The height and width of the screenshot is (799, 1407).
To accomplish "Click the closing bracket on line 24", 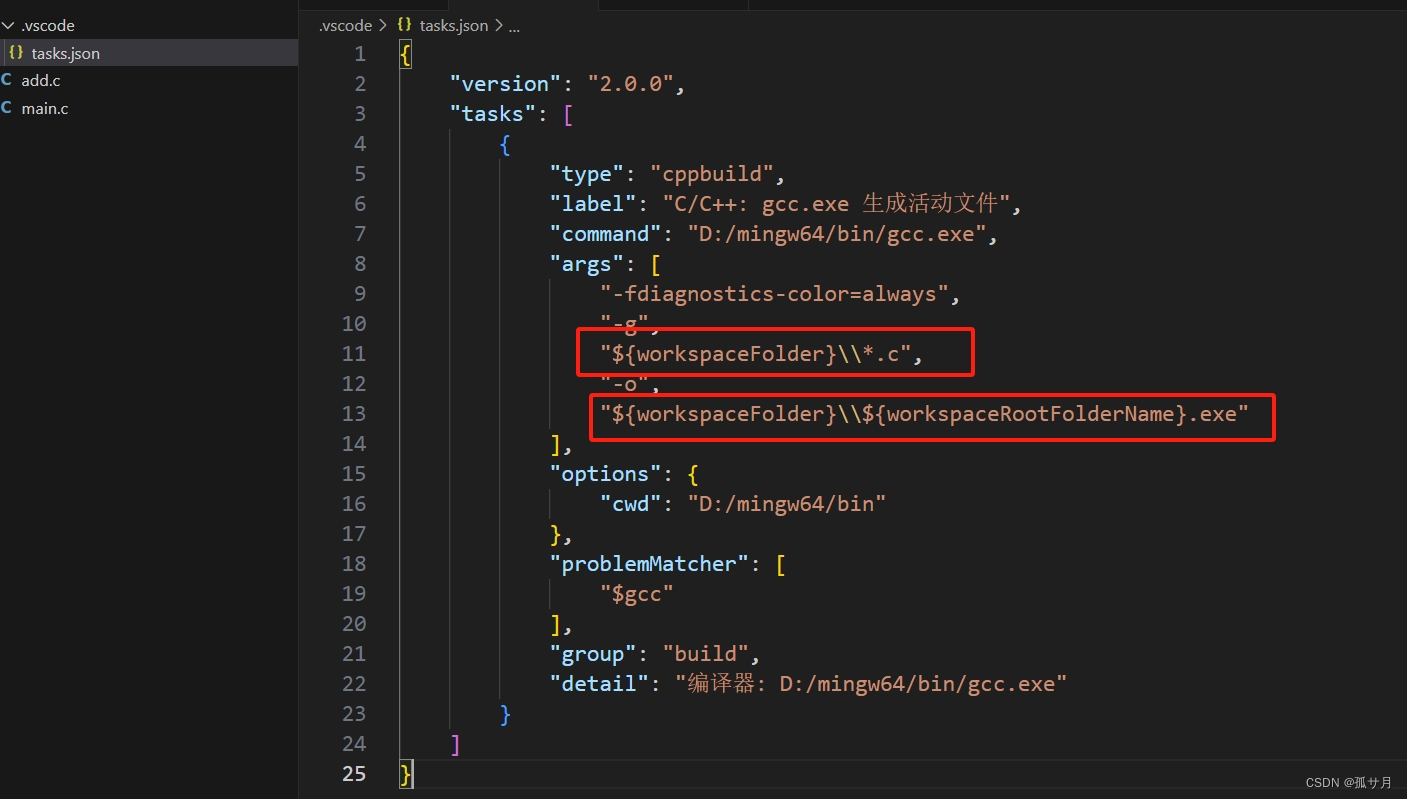I will 455,744.
